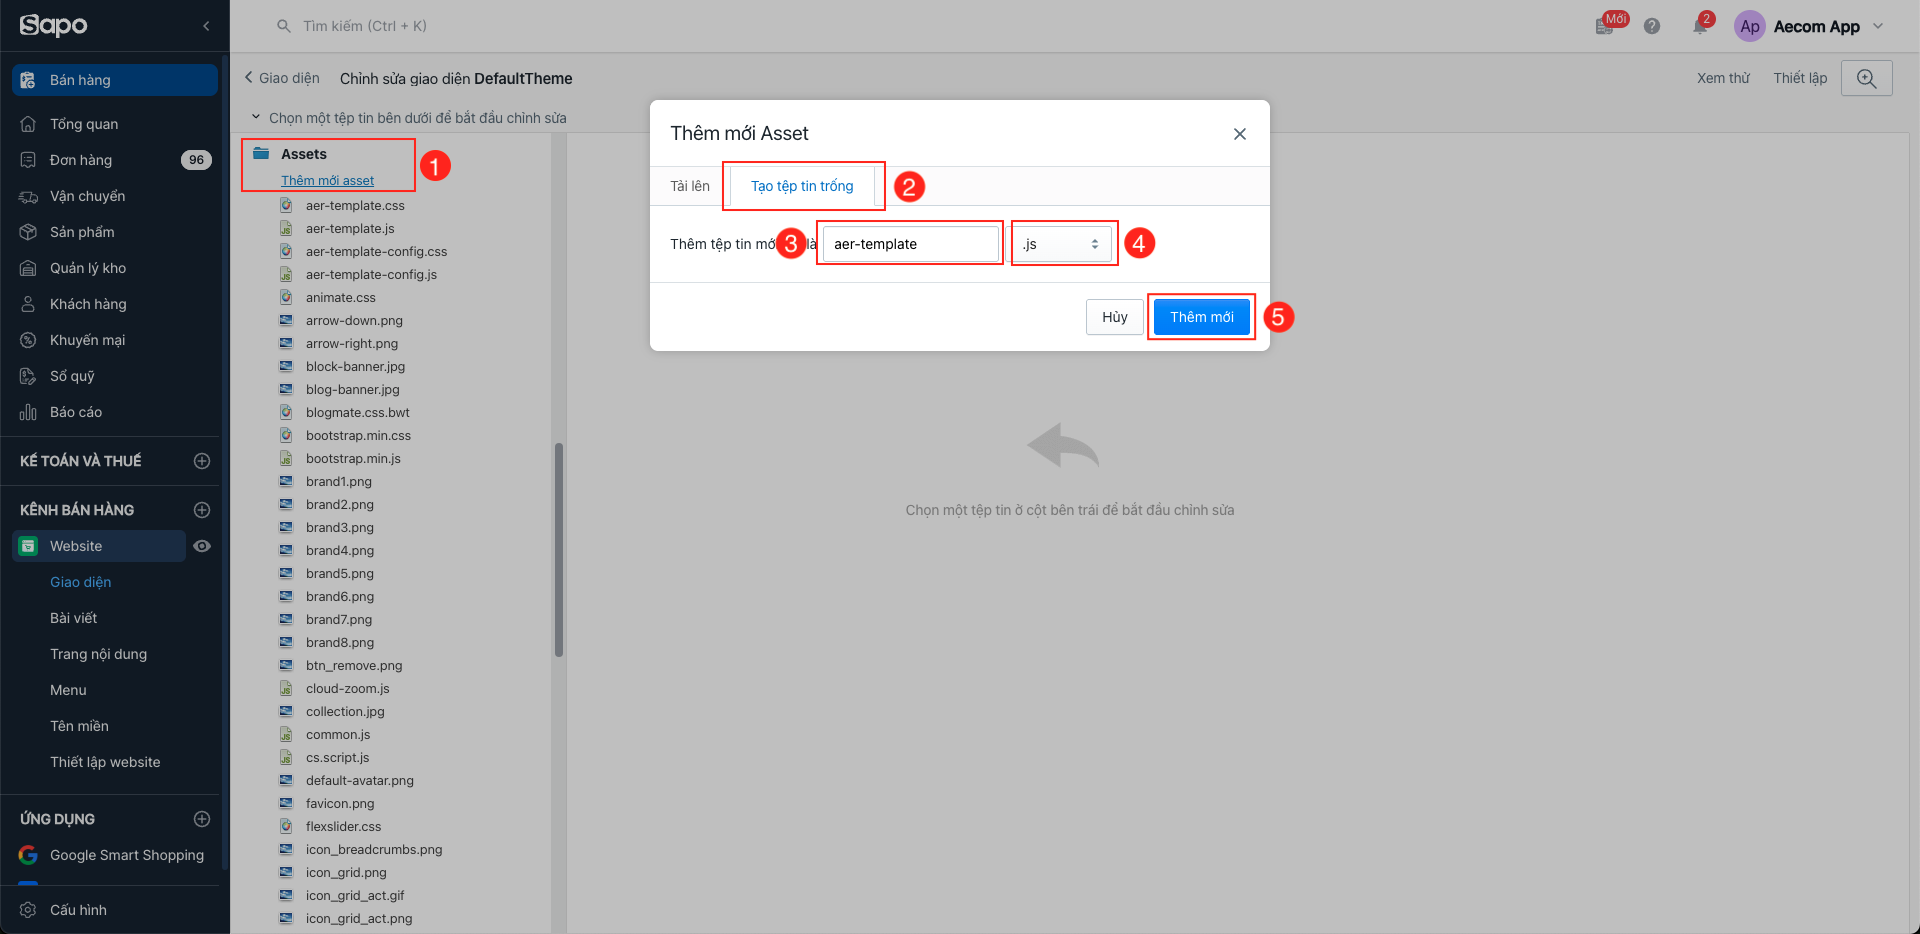
Task: Click the Website channel icon
Action: pyautogui.click(x=28, y=546)
